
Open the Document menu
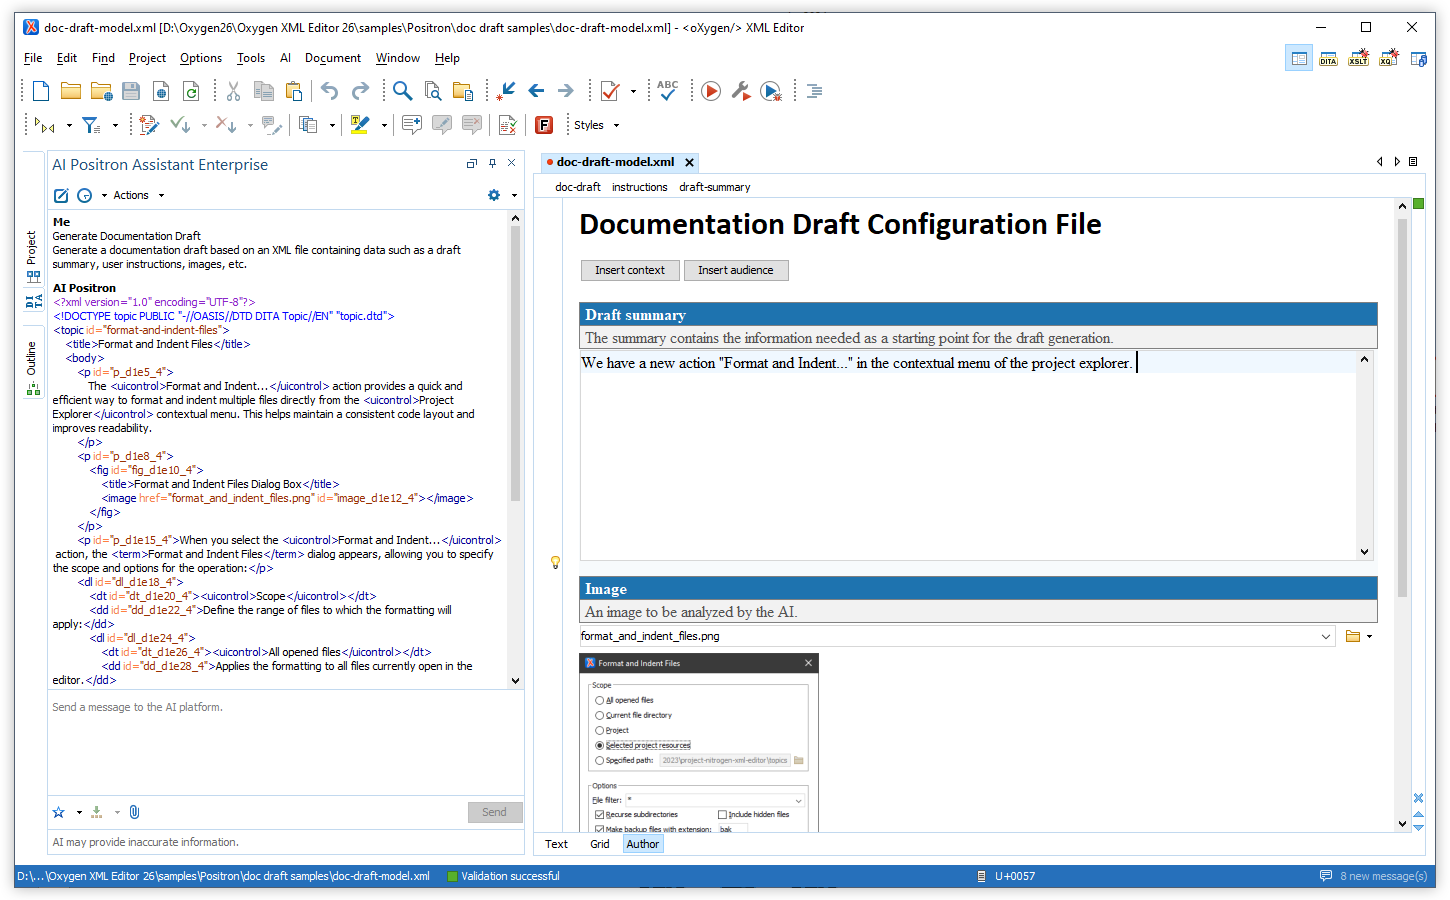click(x=333, y=58)
